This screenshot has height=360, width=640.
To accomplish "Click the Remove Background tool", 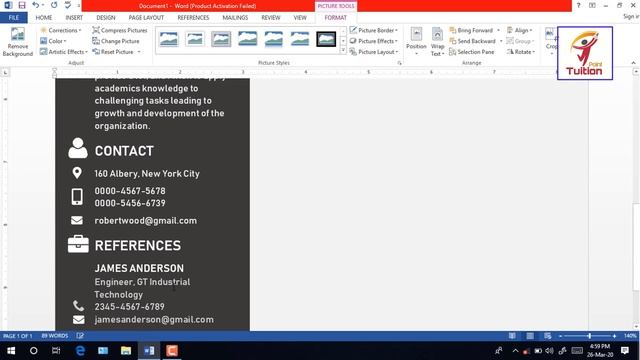I will pyautogui.click(x=18, y=42).
